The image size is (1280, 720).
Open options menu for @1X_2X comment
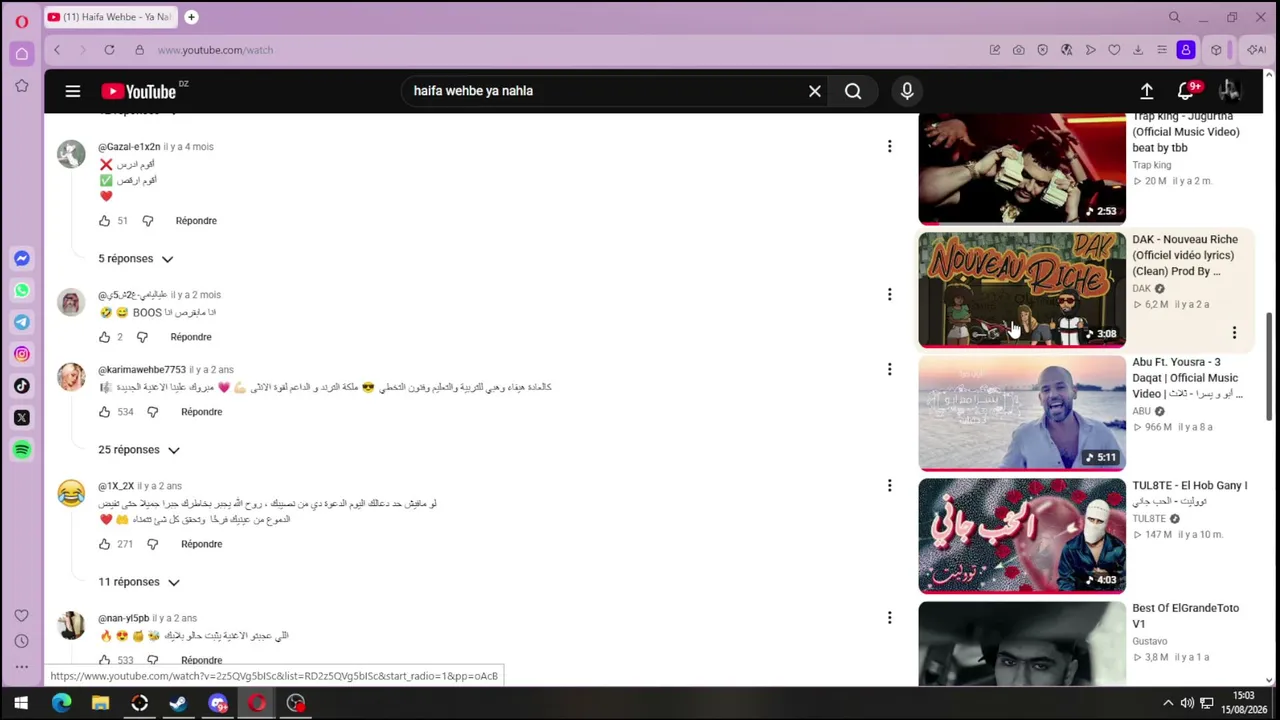click(x=889, y=486)
